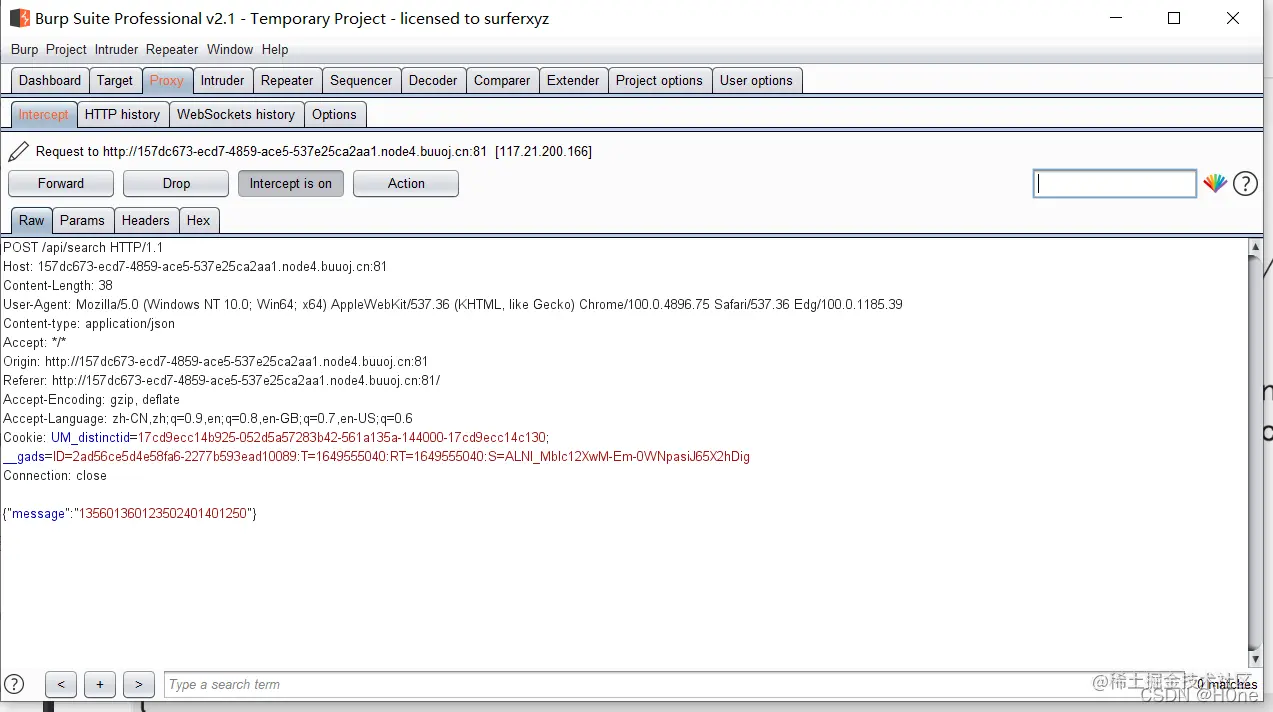Switch to the Target tab

click(115, 80)
